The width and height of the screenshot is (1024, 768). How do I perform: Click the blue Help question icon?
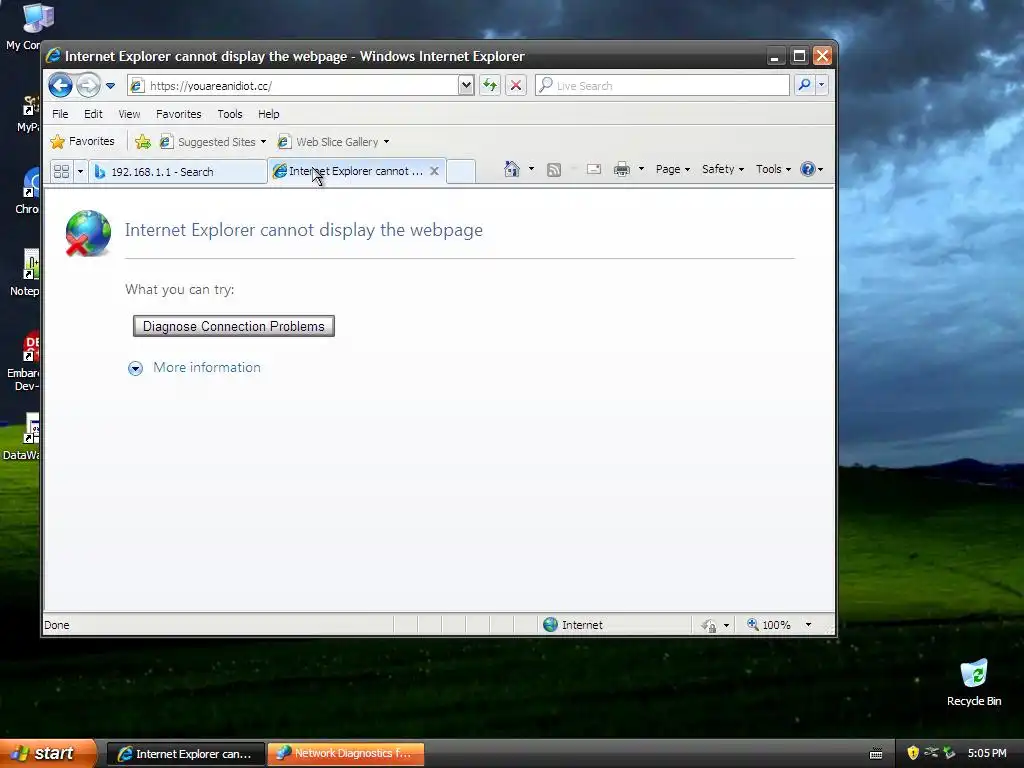click(808, 169)
